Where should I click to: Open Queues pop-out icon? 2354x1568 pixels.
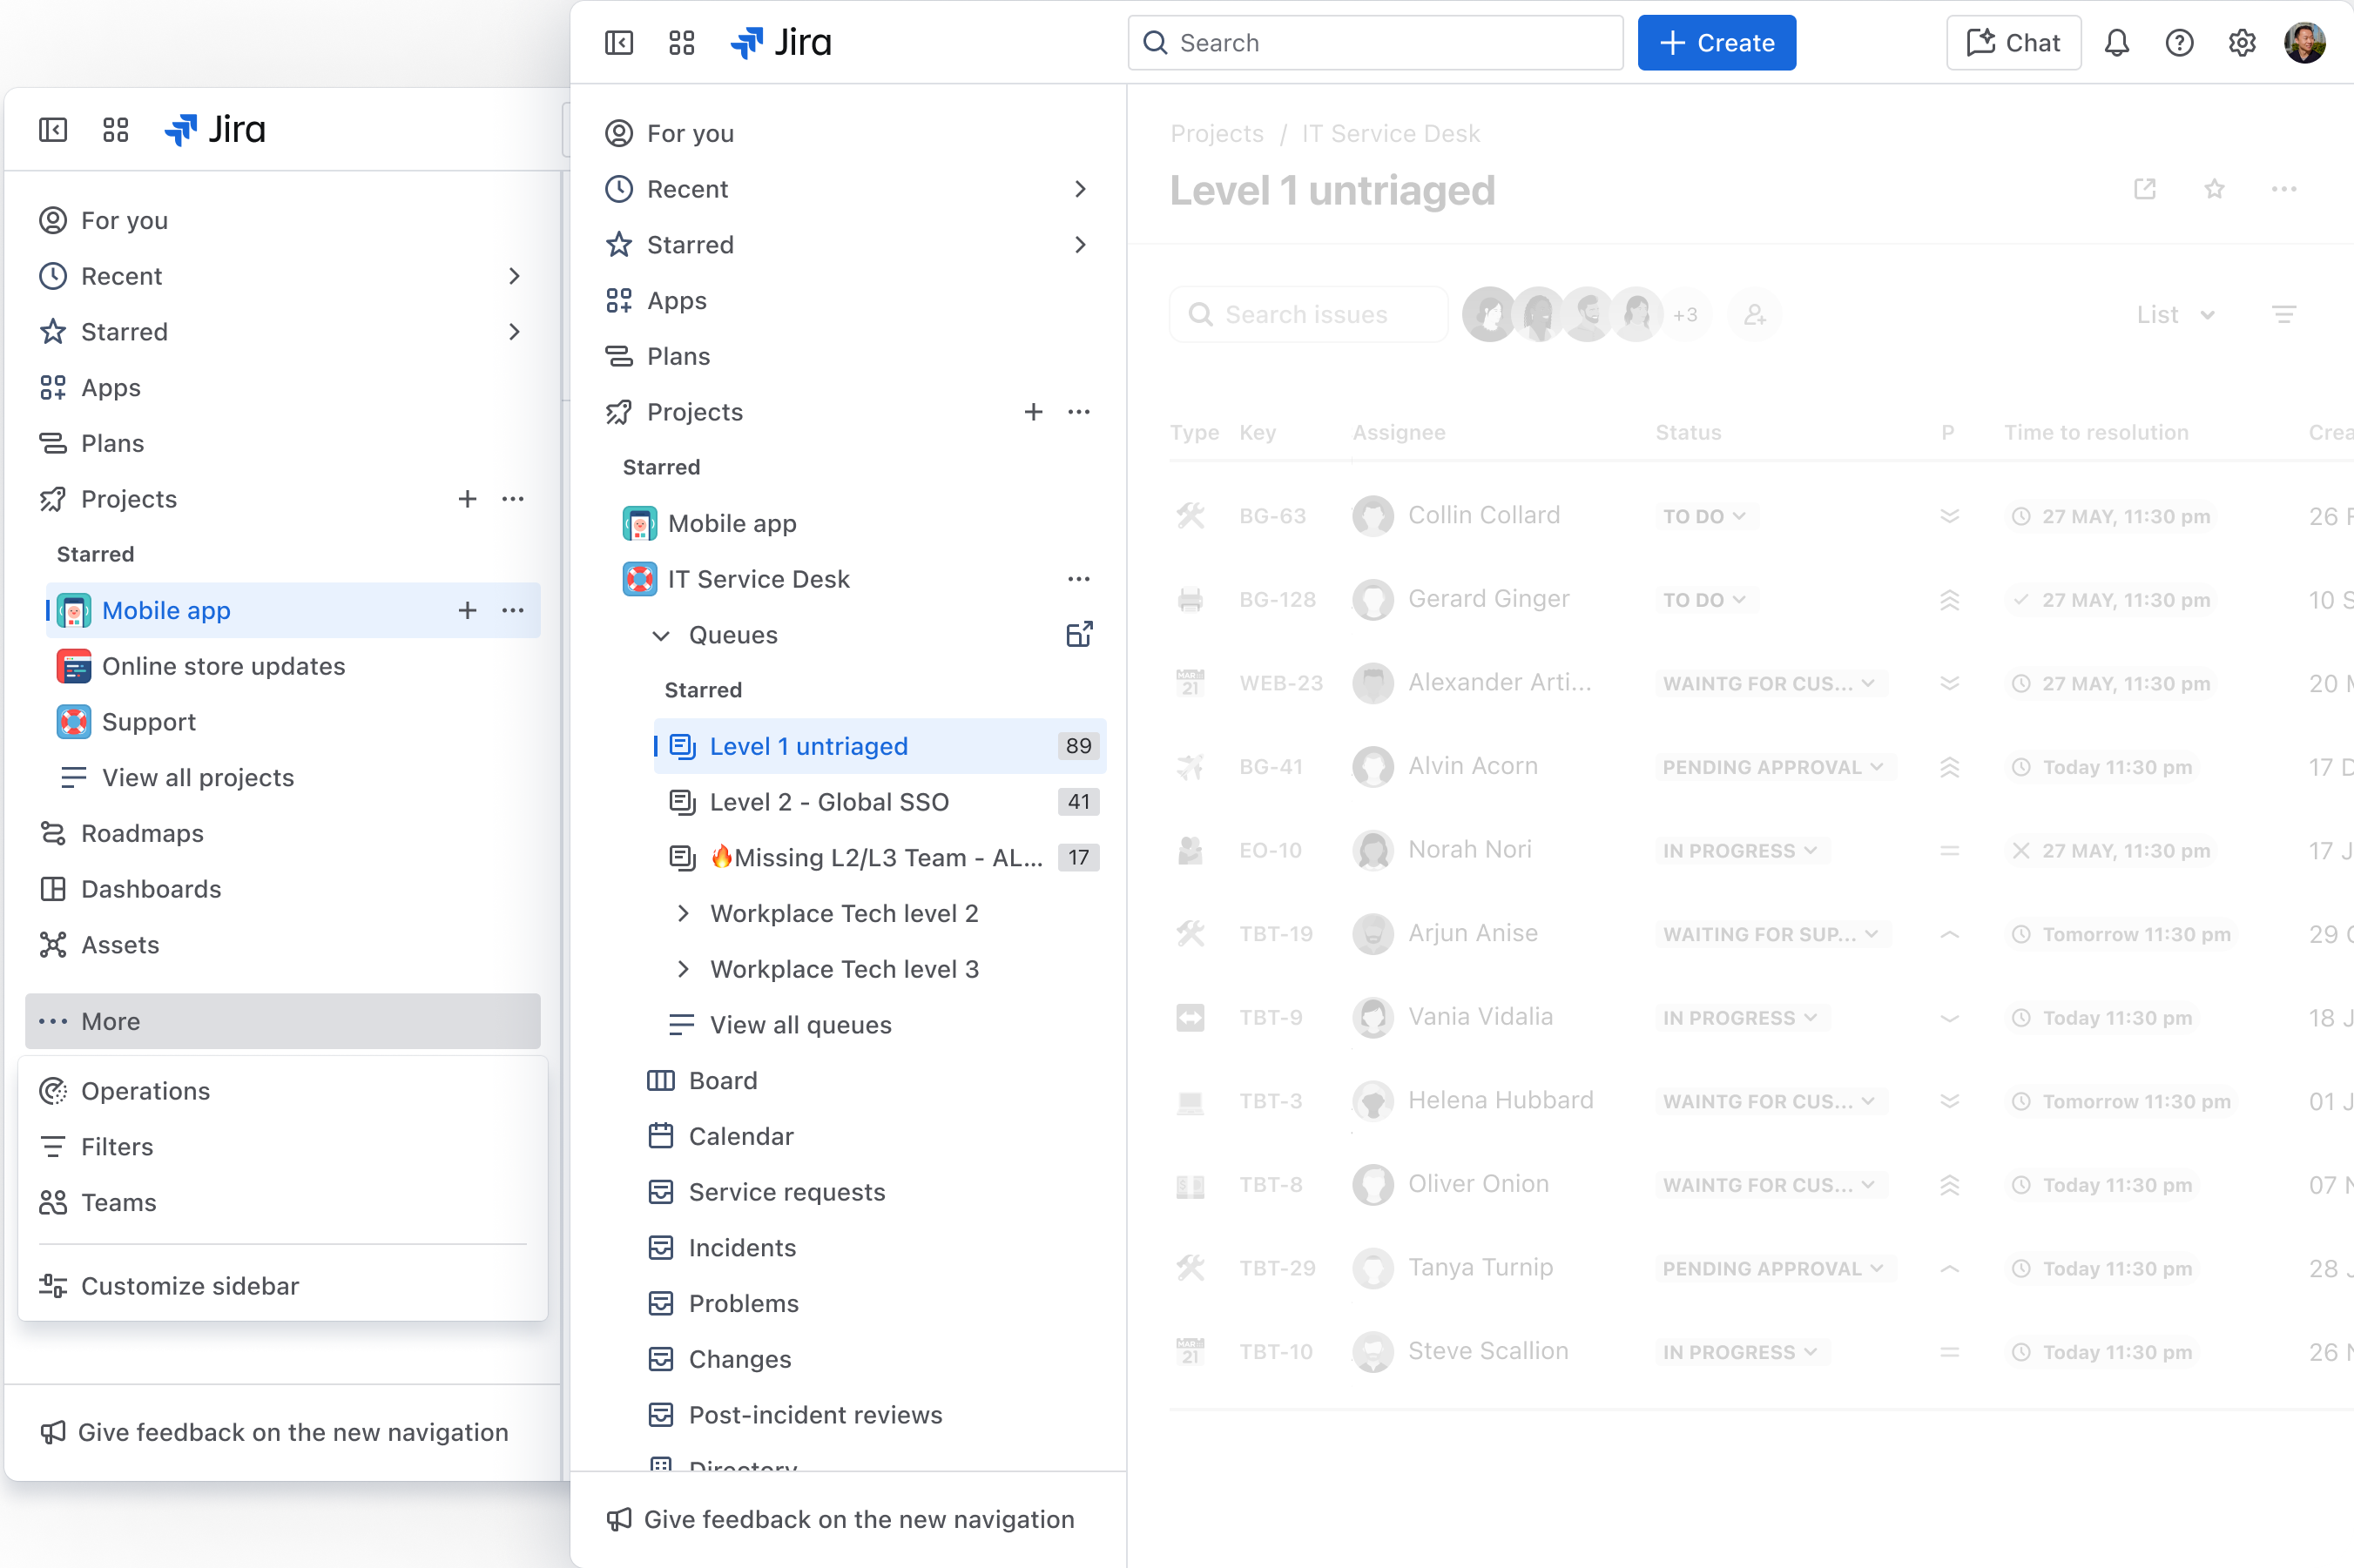click(1079, 635)
